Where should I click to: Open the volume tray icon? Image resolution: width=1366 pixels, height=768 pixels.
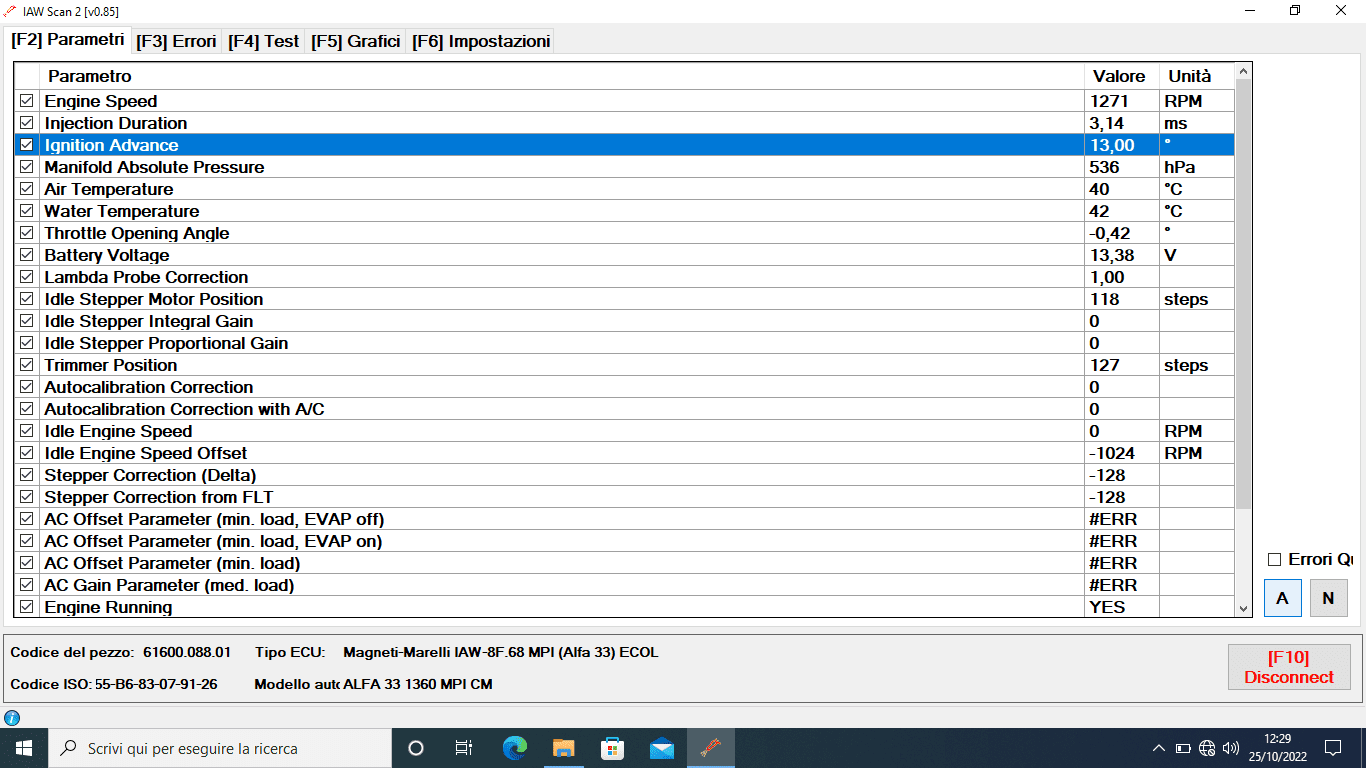(1231, 748)
